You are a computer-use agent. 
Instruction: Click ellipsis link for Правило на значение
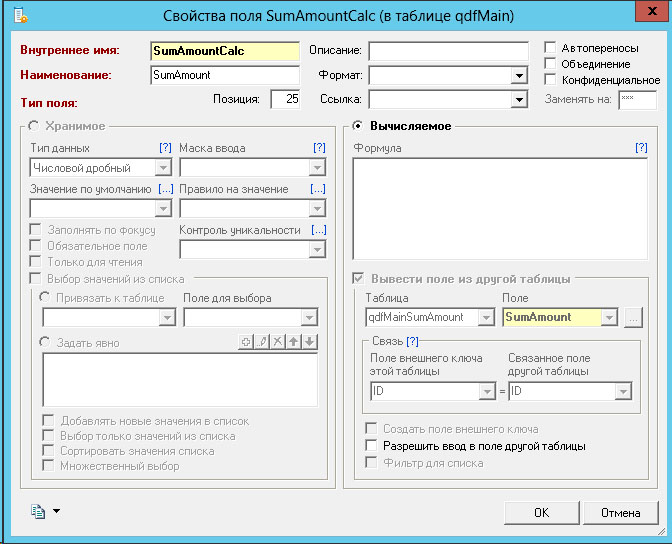coord(318,189)
